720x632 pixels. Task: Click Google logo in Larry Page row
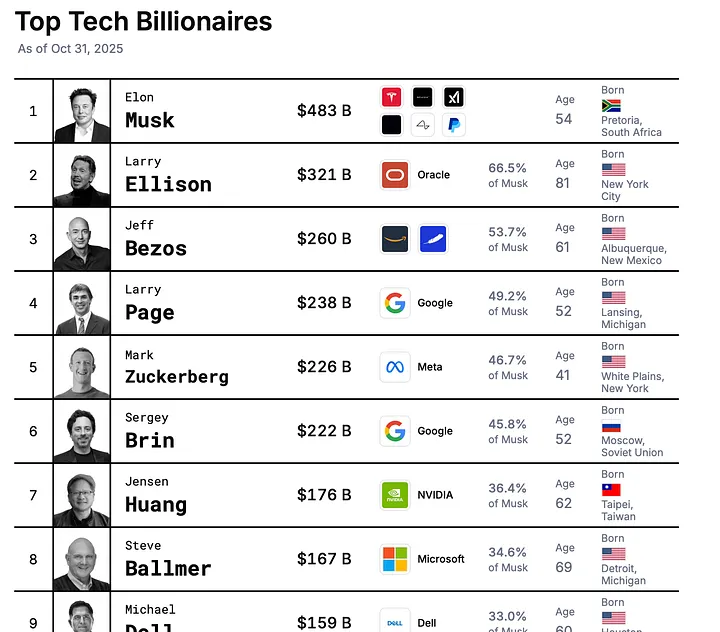[x=395, y=303]
